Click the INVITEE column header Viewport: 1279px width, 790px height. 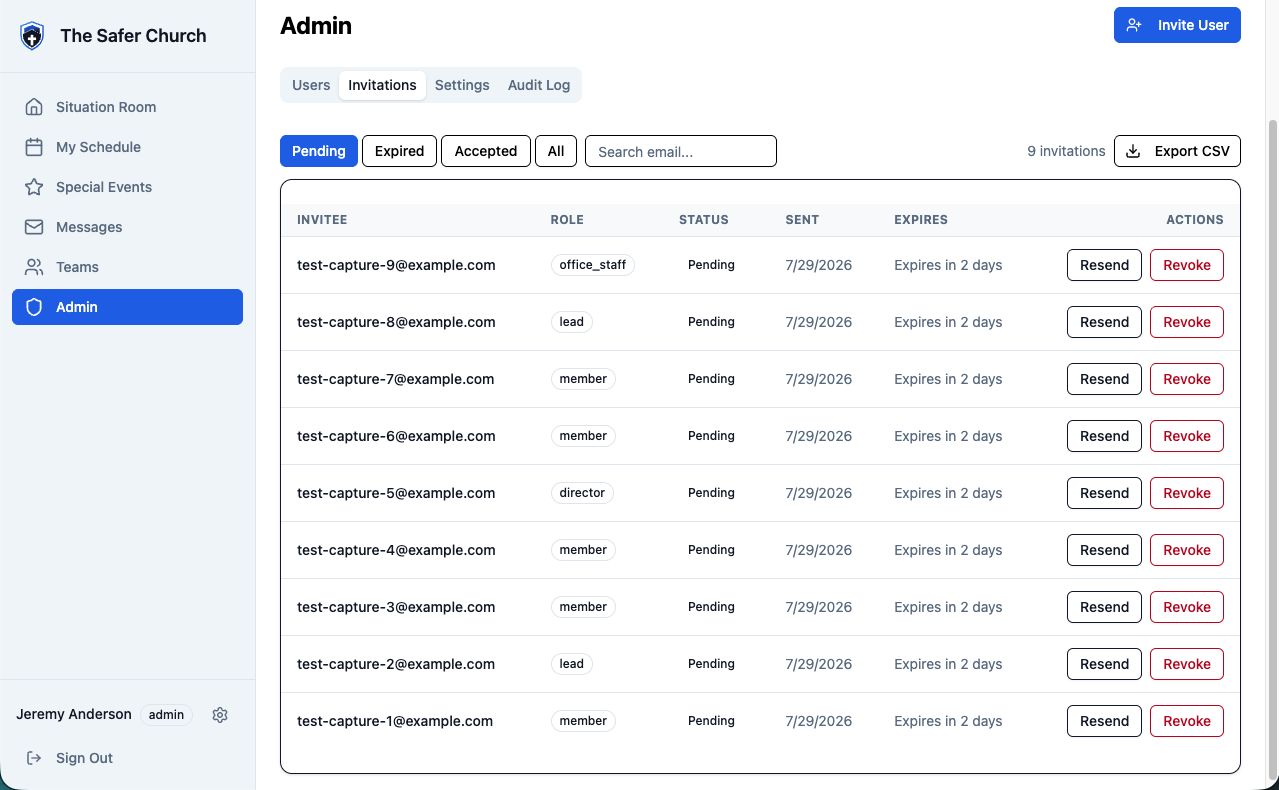[322, 220]
